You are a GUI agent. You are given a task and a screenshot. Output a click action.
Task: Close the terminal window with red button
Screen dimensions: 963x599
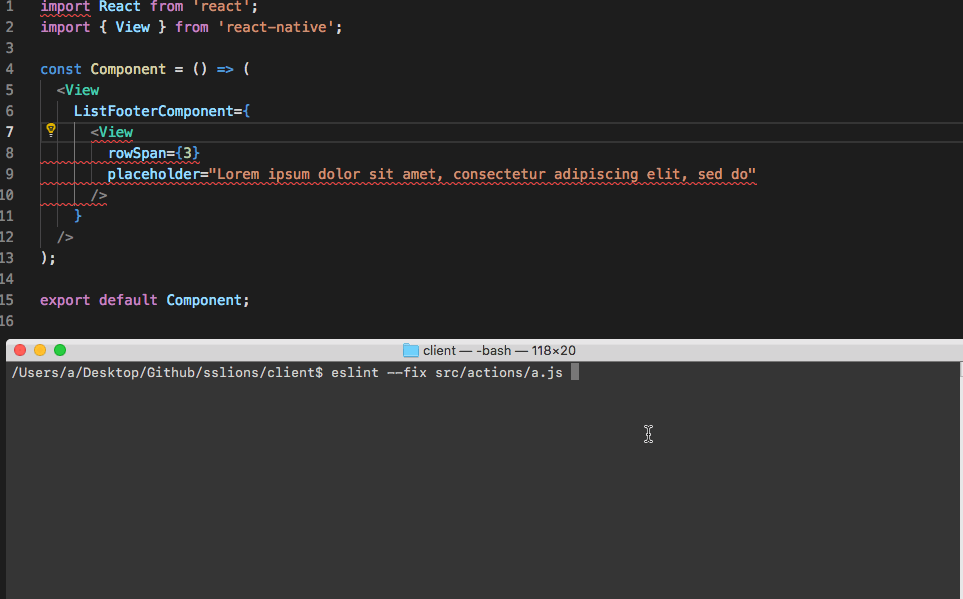click(20, 350)
